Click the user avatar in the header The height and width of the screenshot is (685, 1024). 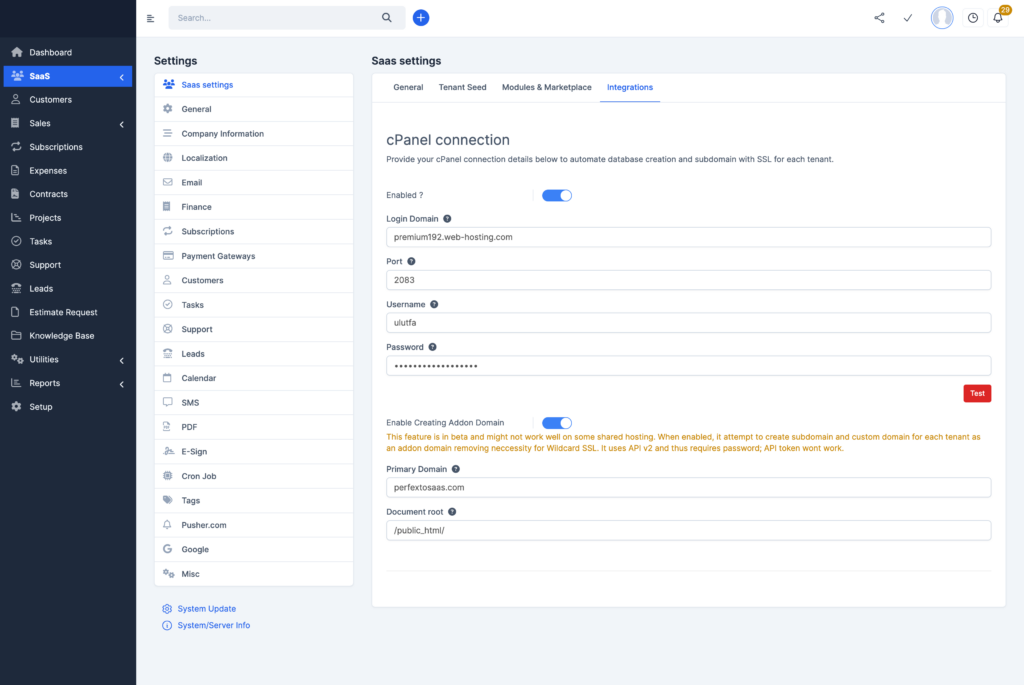click(941, 17)
